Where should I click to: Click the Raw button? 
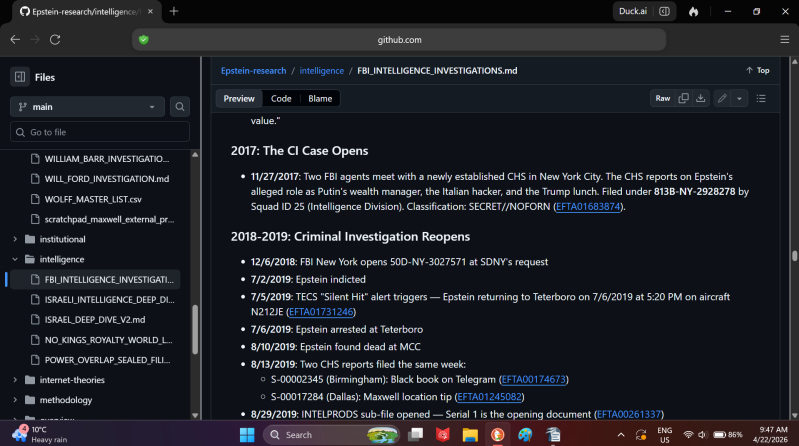click(x=662, y=98)
